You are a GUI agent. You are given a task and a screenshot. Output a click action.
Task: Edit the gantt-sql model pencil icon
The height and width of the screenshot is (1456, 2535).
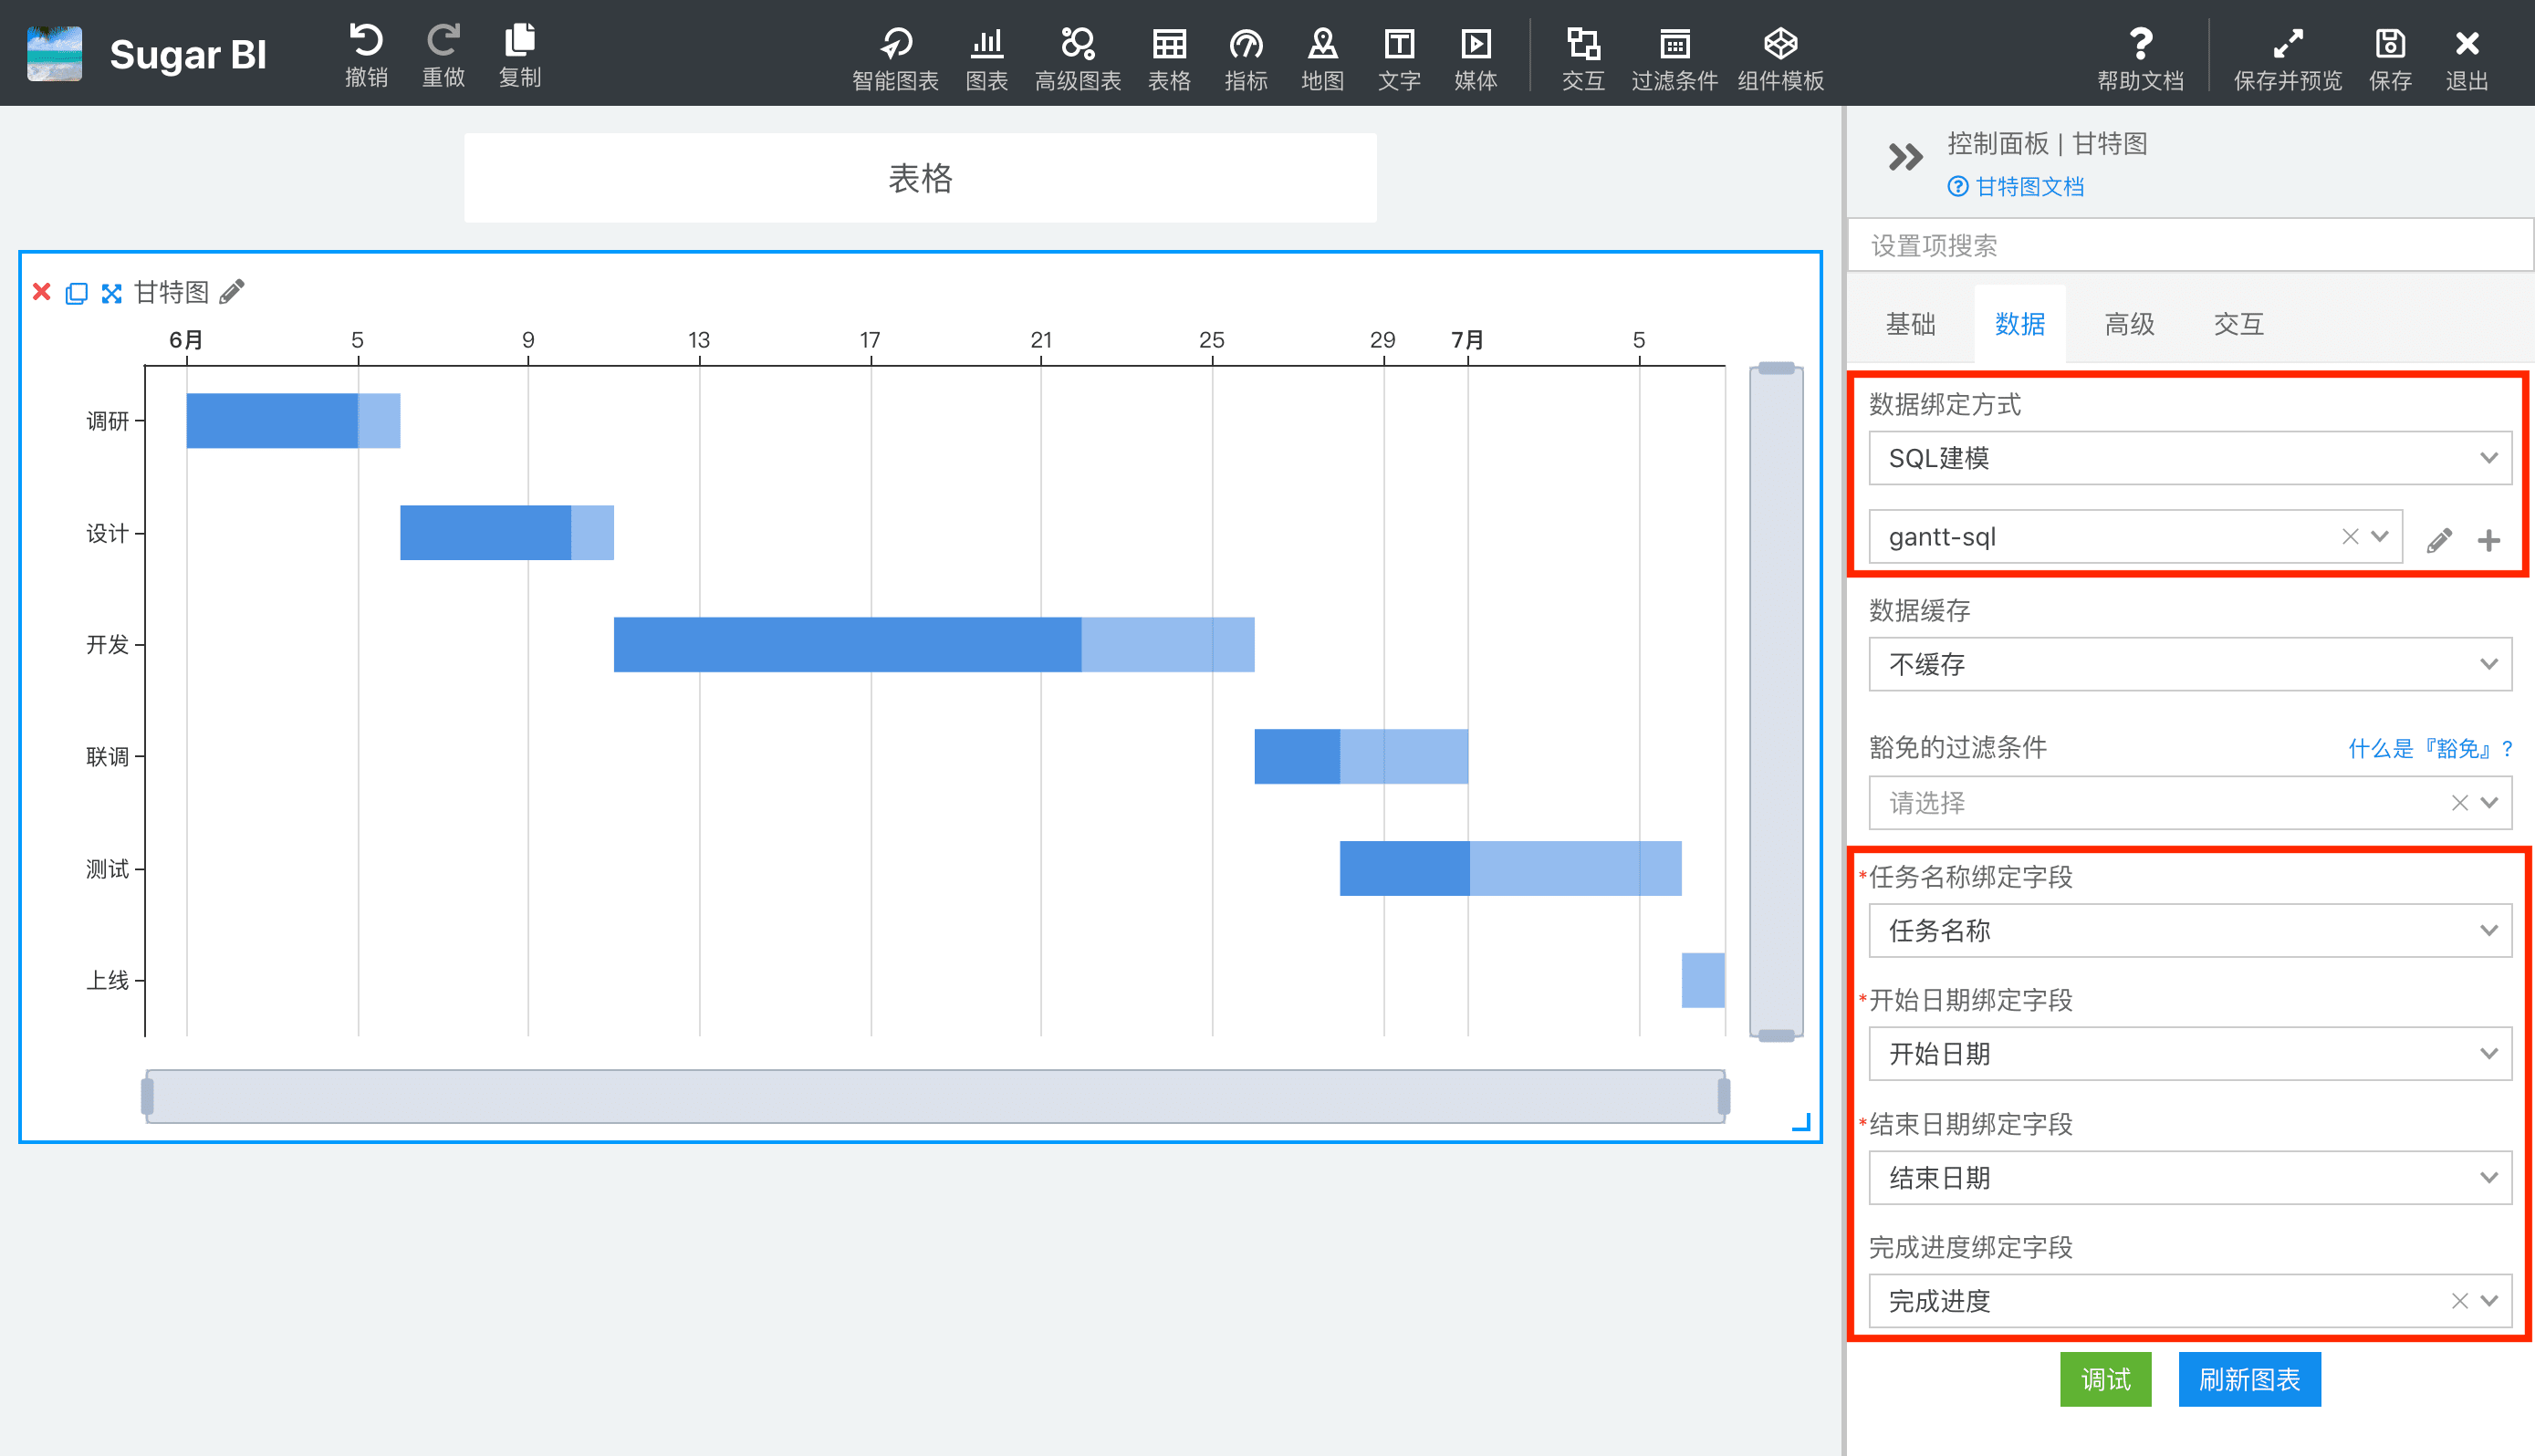2439,540
